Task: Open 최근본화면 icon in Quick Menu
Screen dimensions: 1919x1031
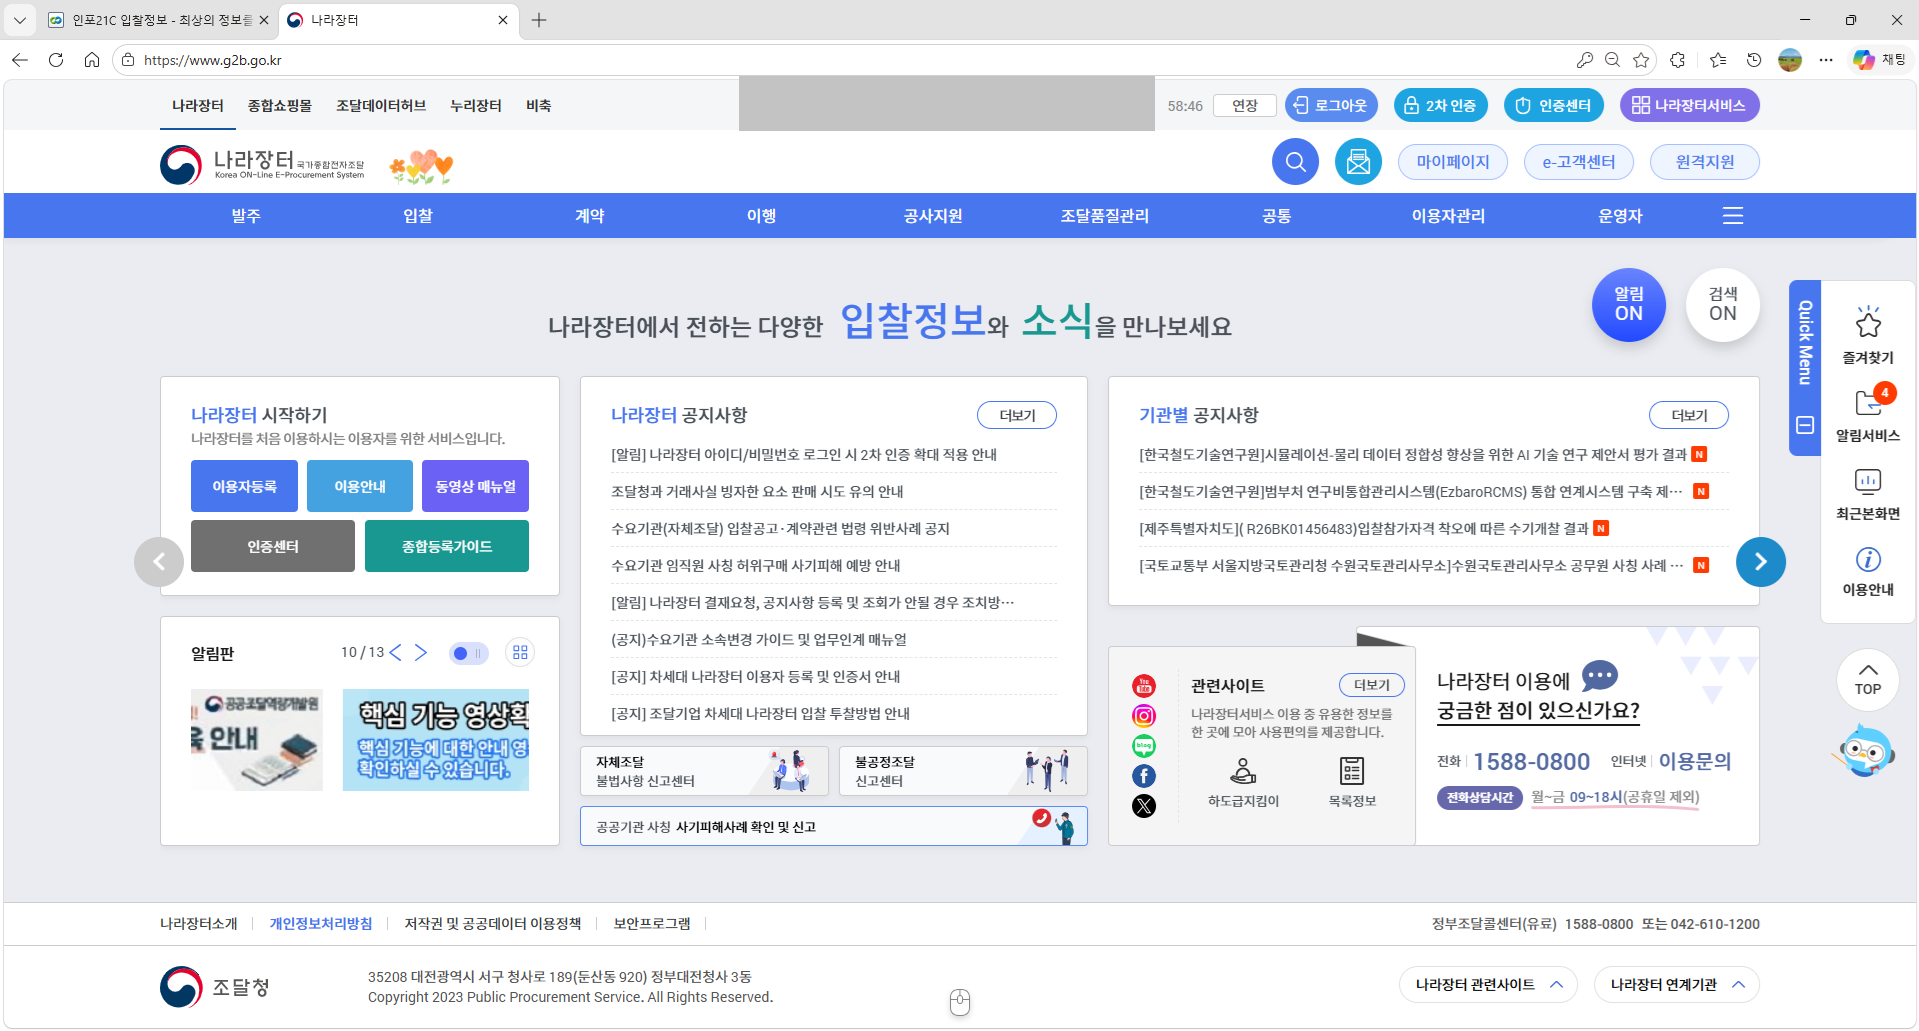Action: point(1868,493)
